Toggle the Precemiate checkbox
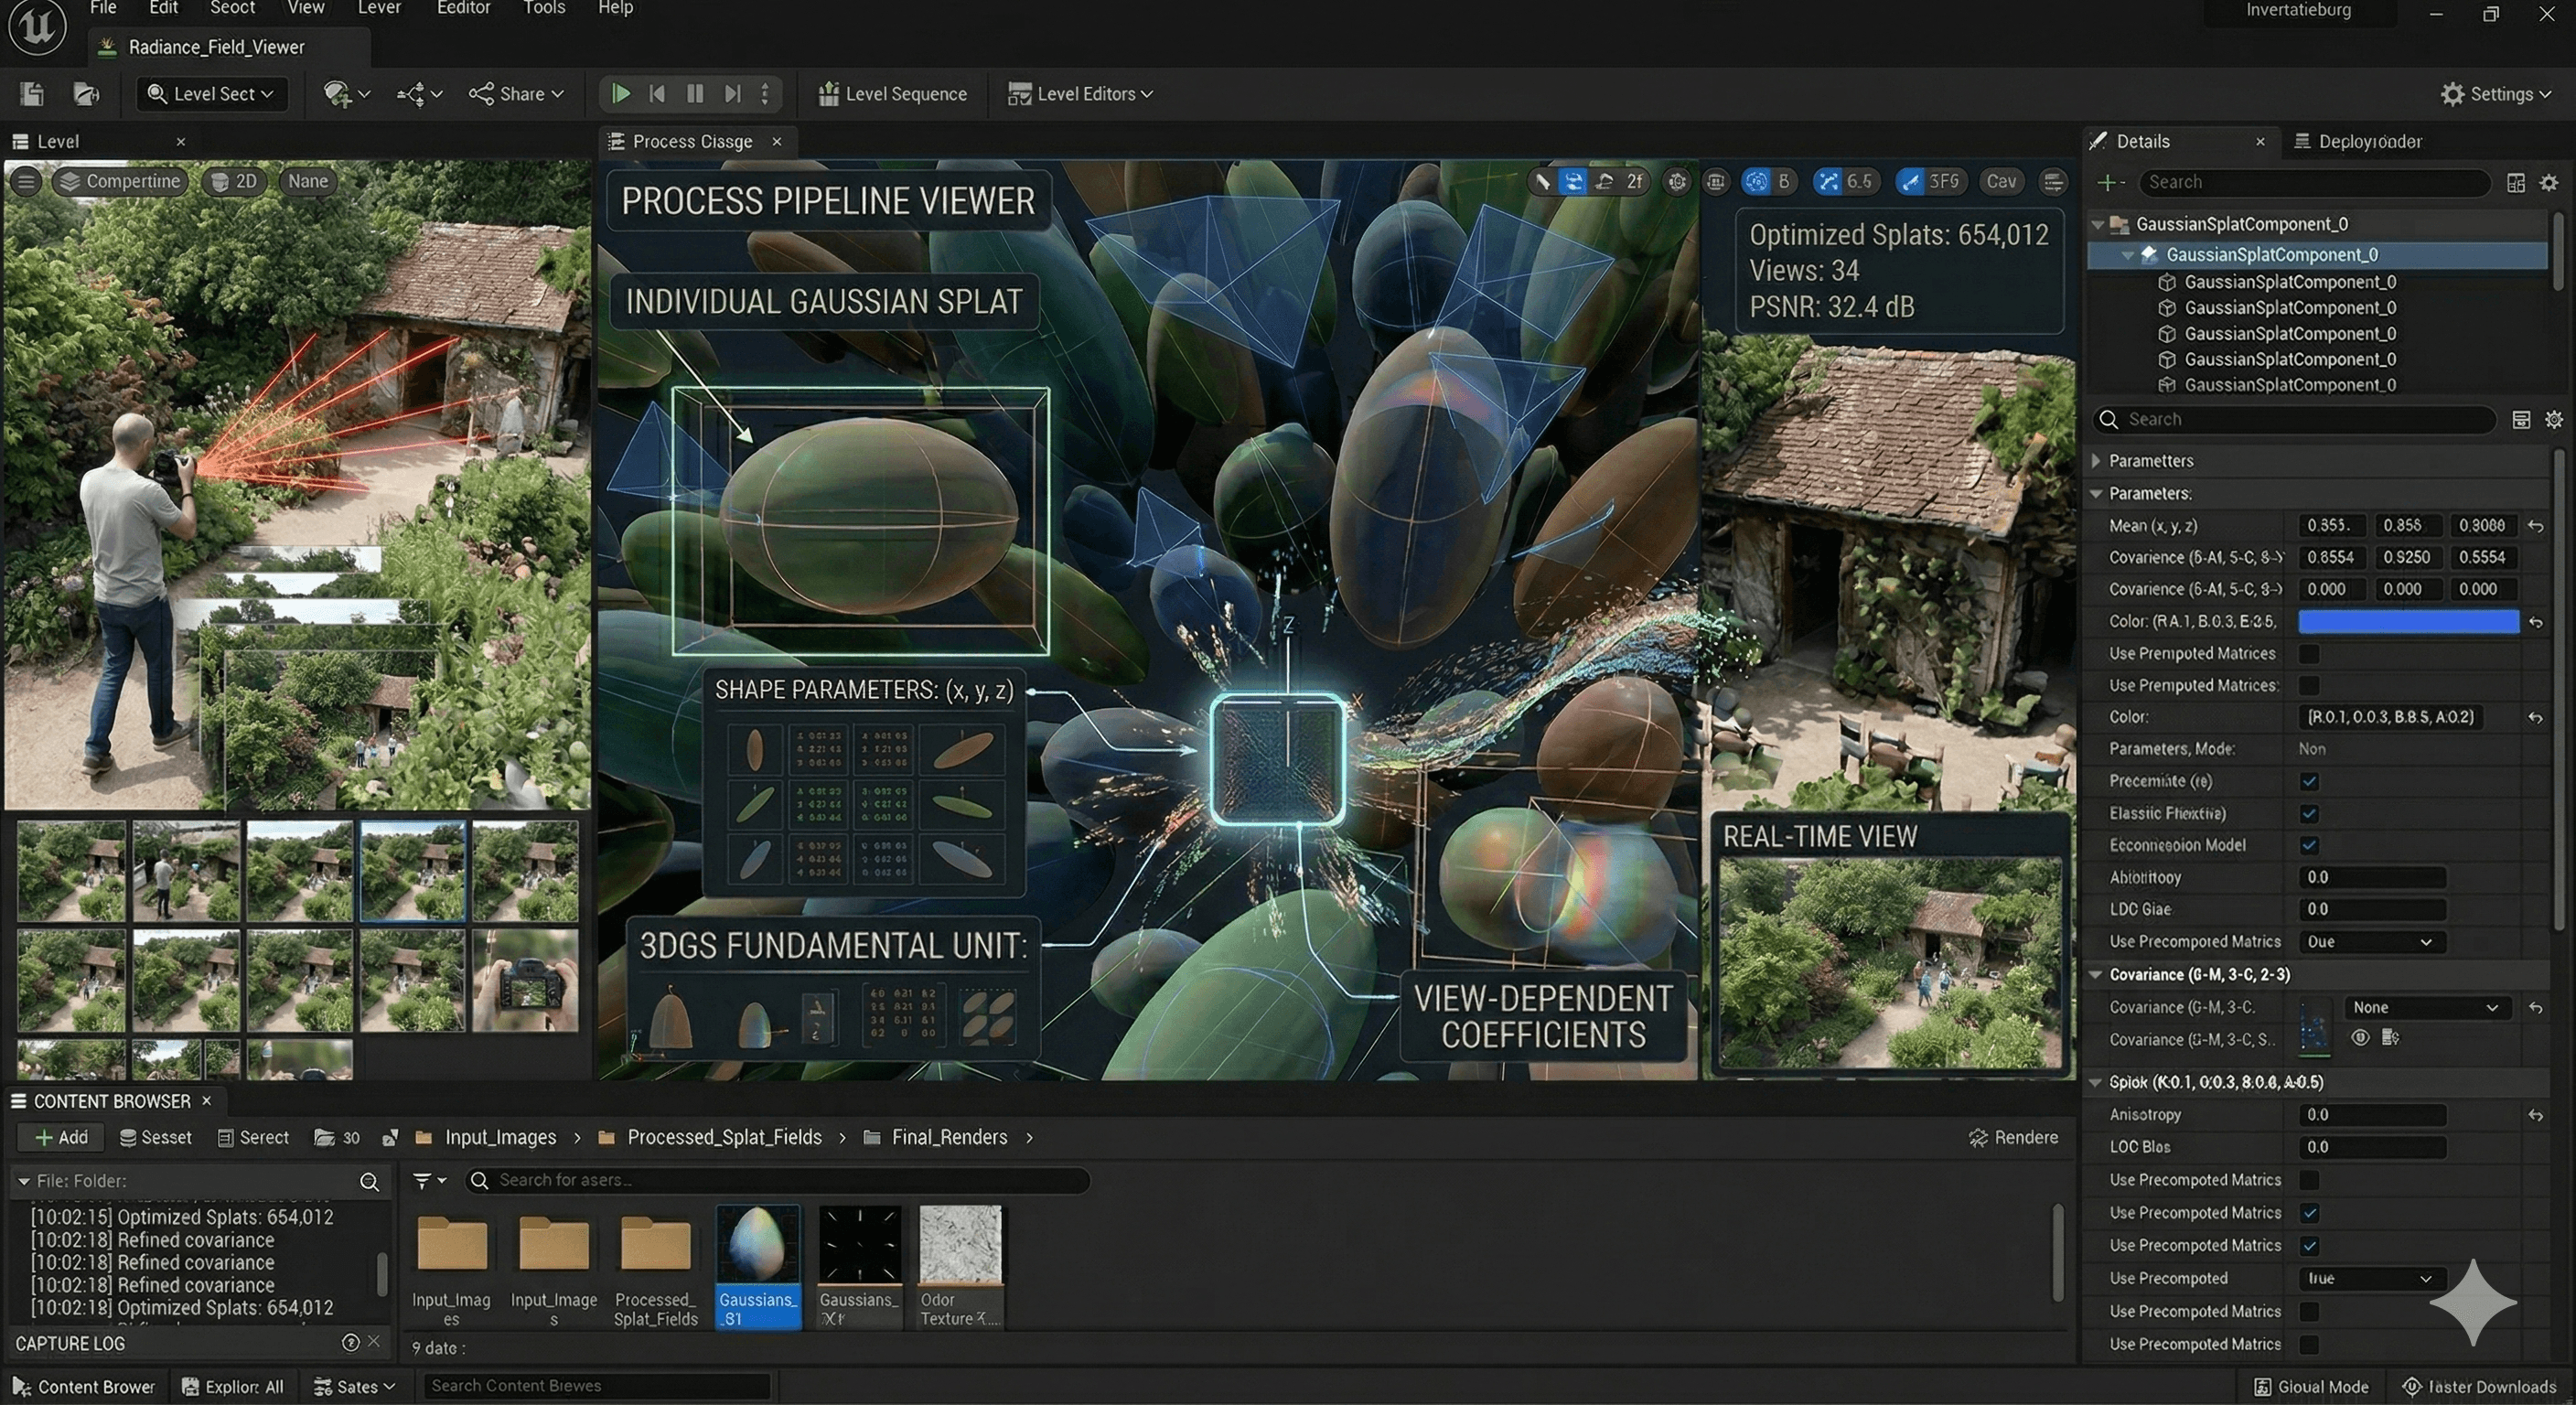Image resolution: width=2576 pixels, height=1405 pixels. [x=2309, y=782]
